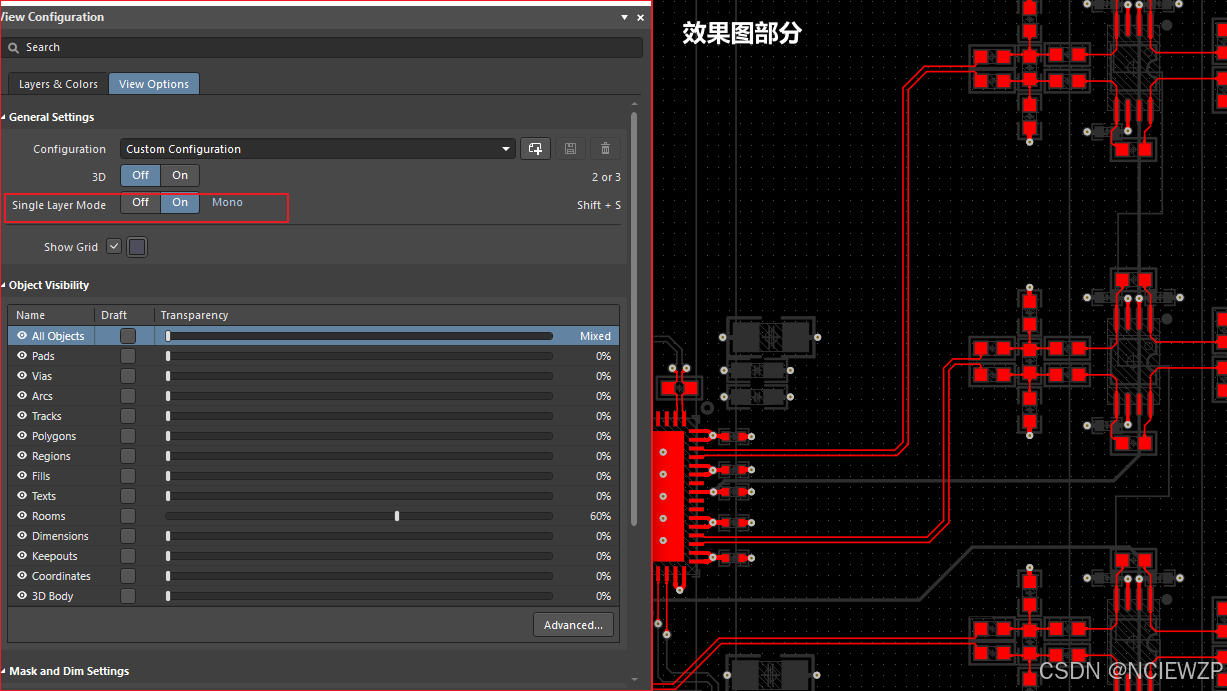Viewport: 1227px width, 691px height.
Task: Toggle Texts visibility eye
Action: point(22,496)
